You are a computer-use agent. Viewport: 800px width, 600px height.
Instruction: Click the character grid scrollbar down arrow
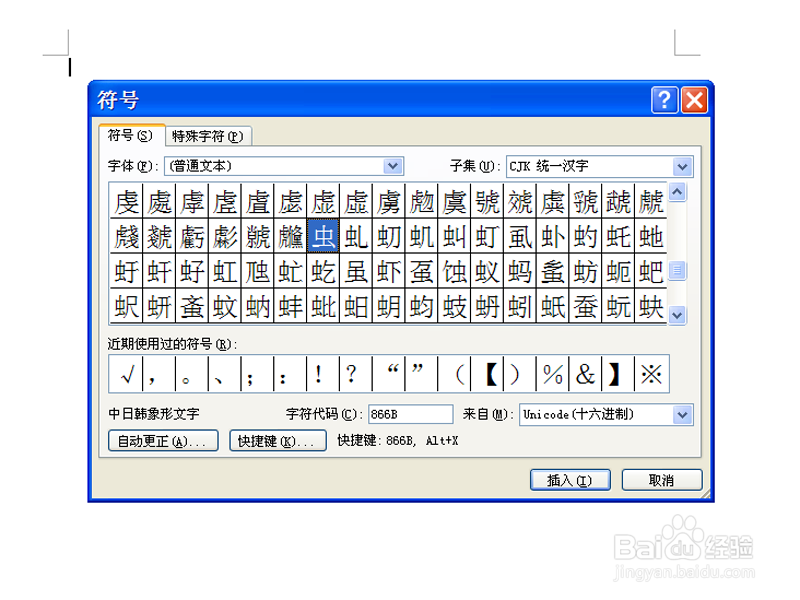pyautogui.click(x=677, y=315)
